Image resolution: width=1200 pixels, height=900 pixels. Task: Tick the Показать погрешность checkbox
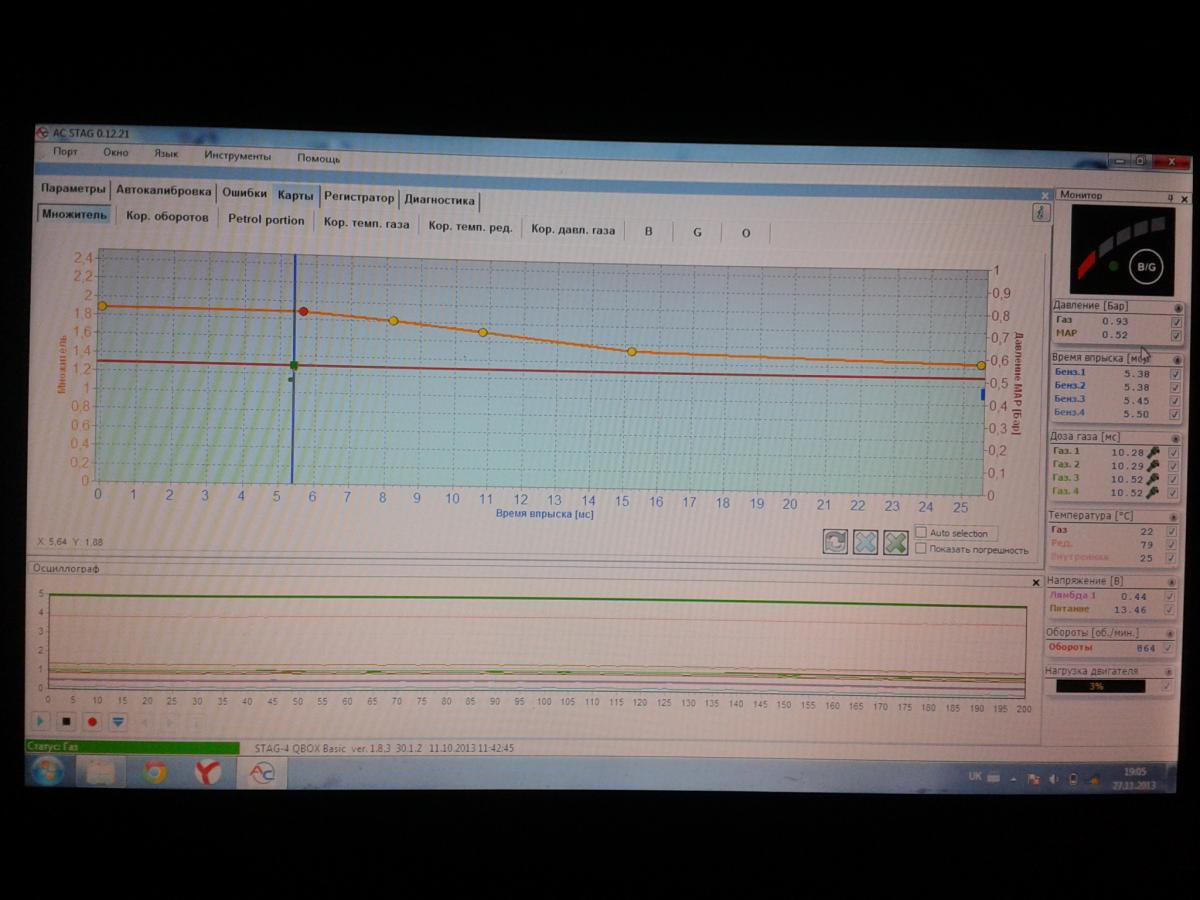(921, 548)
